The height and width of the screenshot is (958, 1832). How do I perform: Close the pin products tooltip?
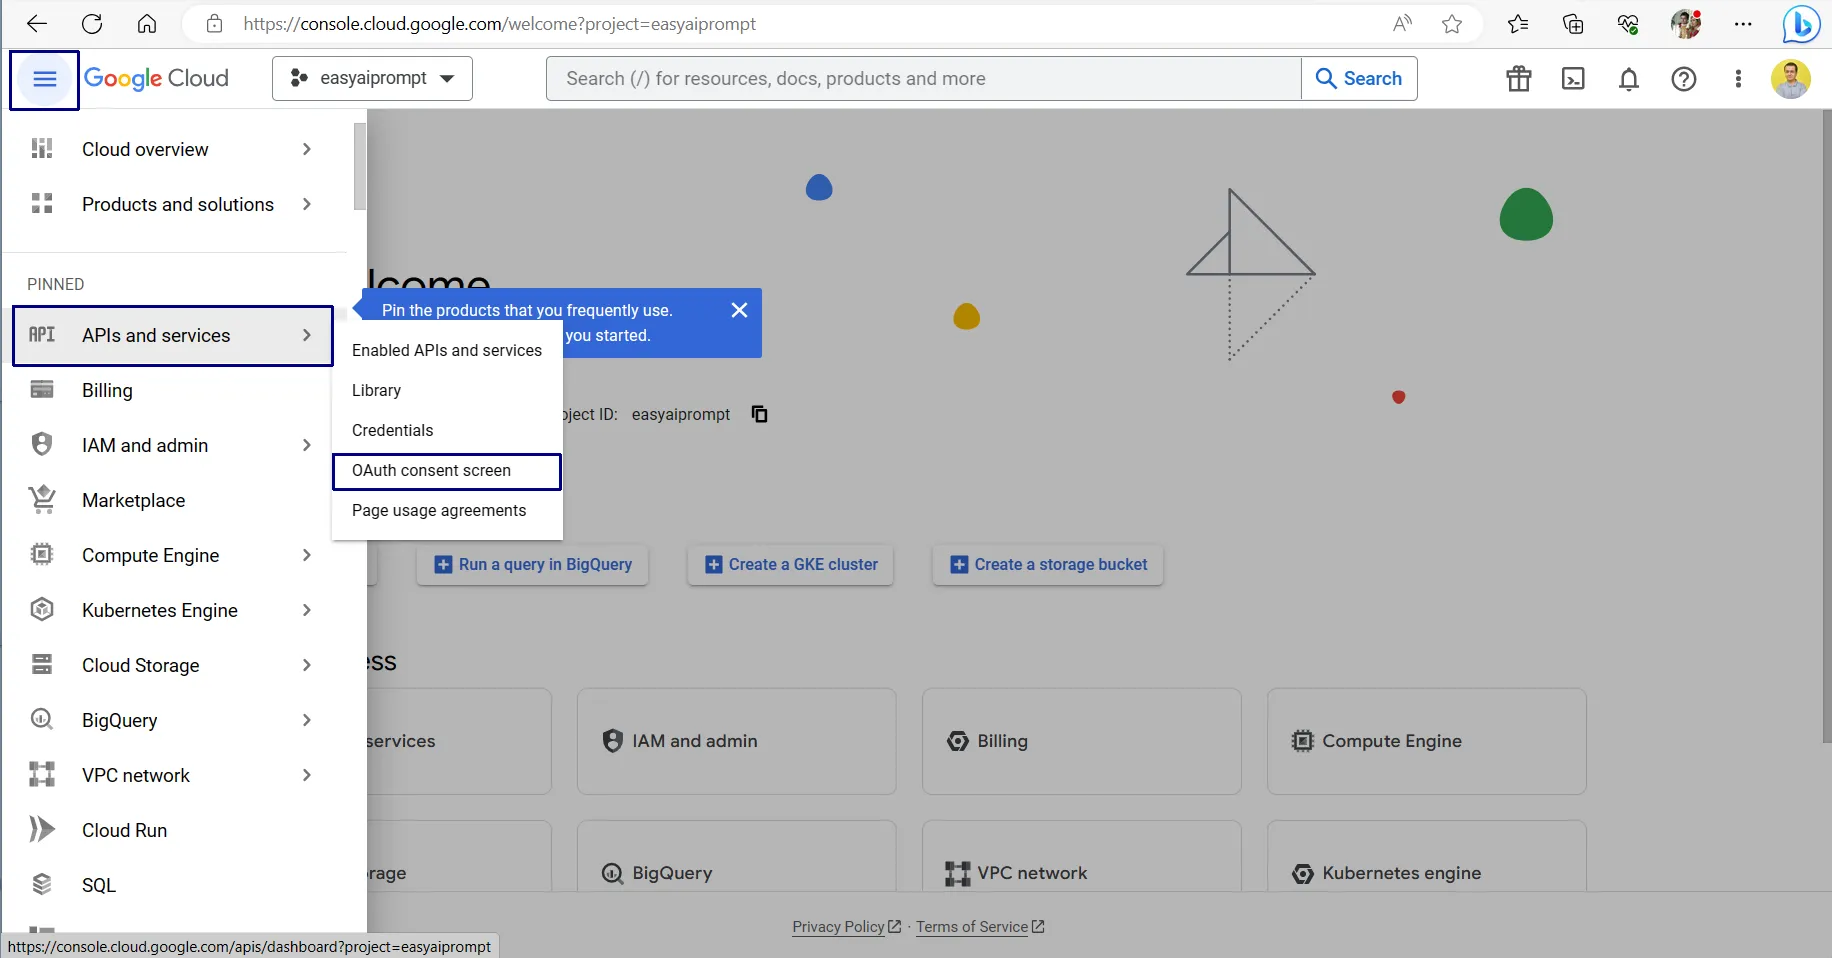coord(739,310)
